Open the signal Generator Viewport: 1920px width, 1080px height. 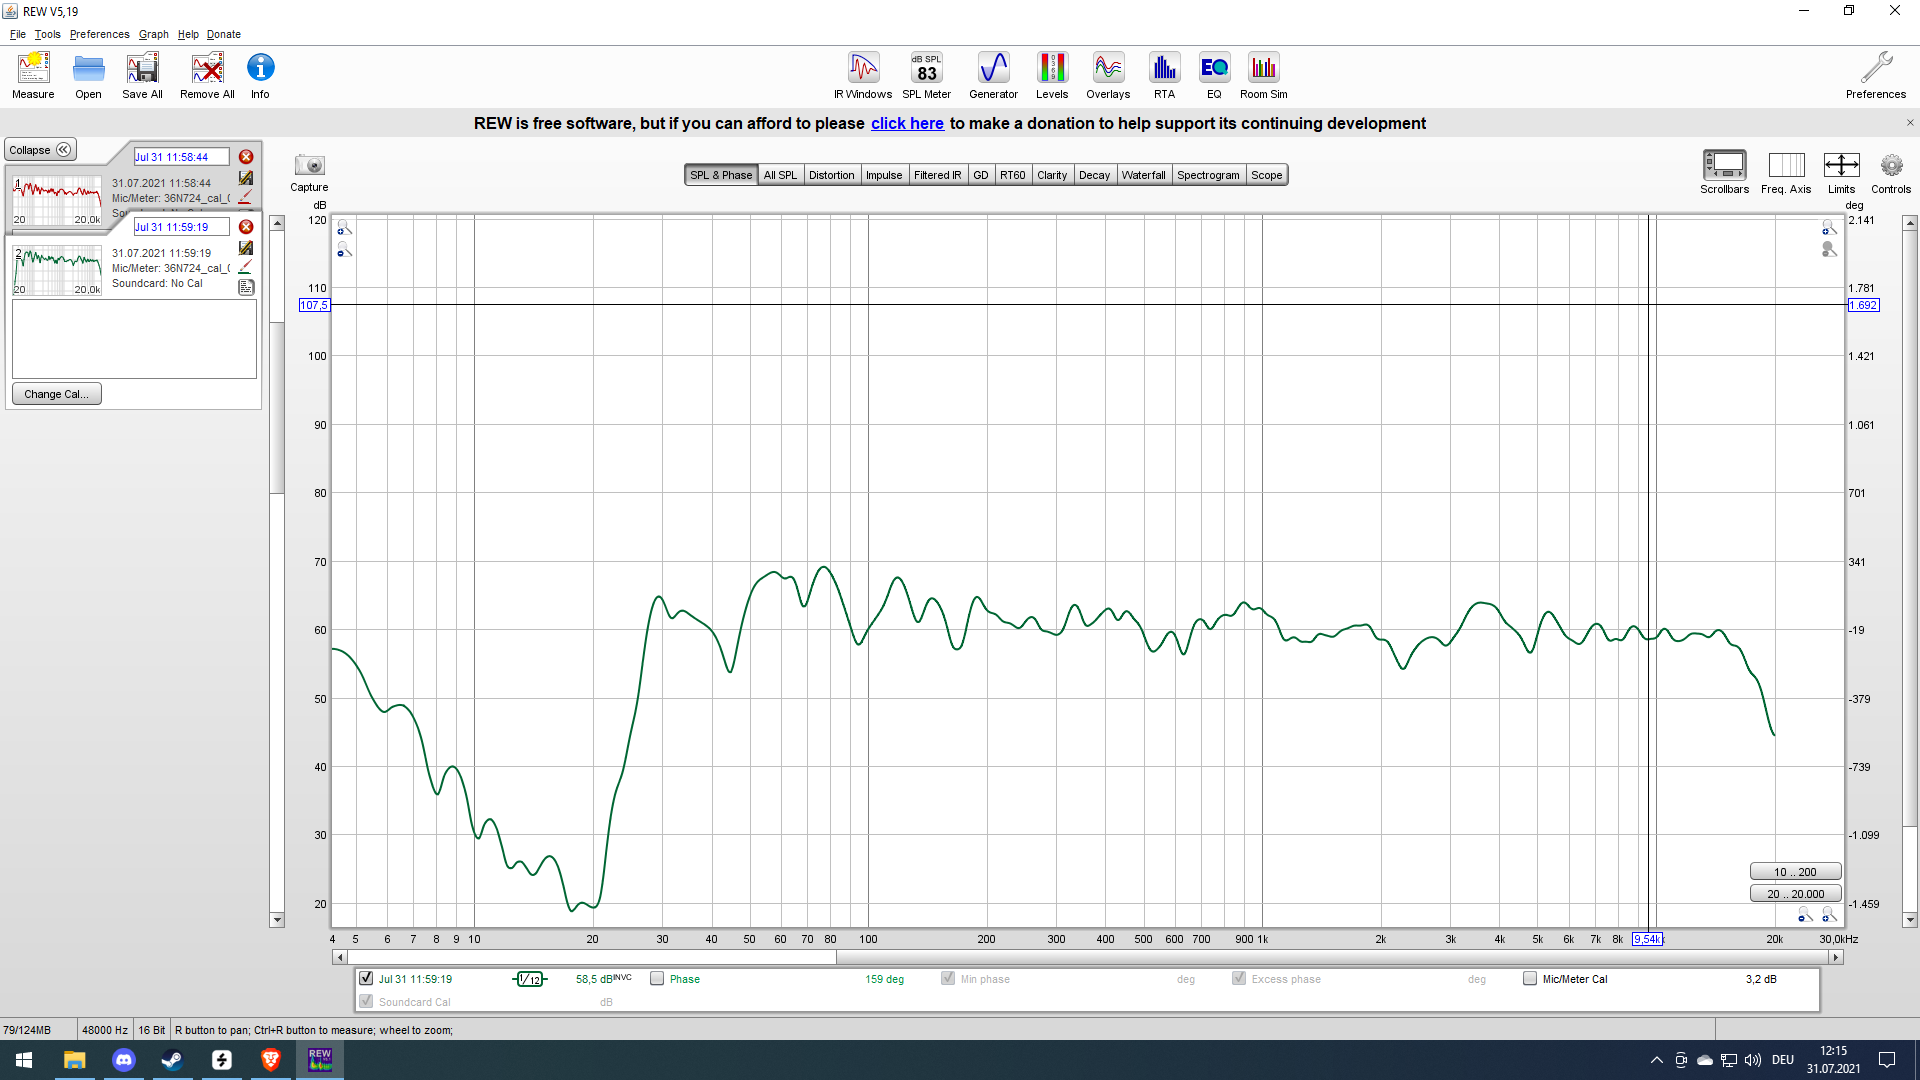[993, 75]
